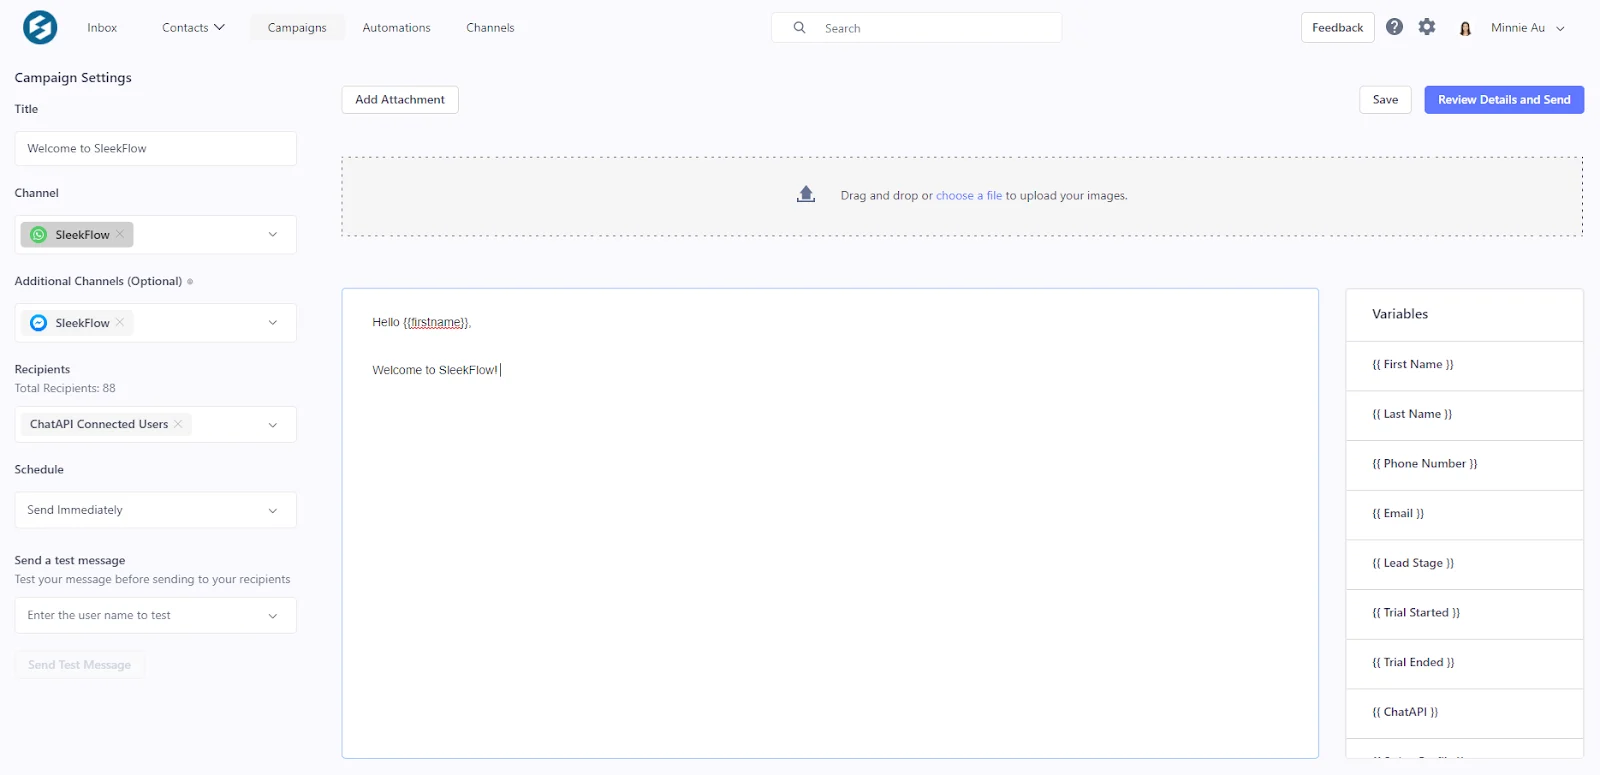The width and height of the screenshot is (1600, 775).
Task: Click the 'Hello {{firstname}},' message line
Action: tap(422, 322)
